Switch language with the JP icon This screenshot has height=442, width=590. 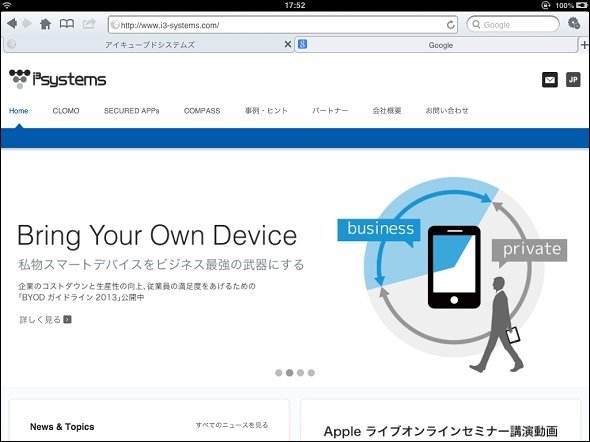coord(573,80)
